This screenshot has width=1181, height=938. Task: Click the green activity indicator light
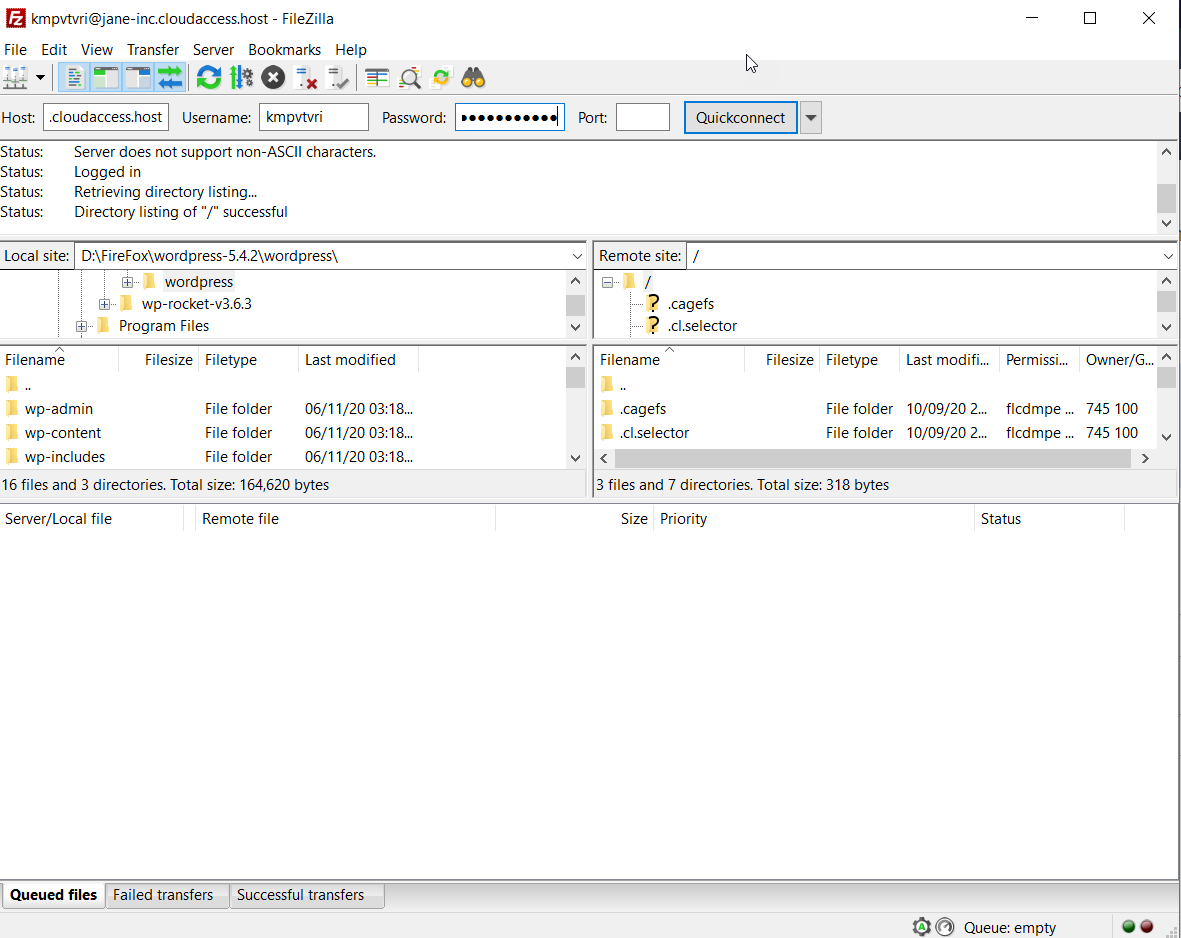point(1128,927)
